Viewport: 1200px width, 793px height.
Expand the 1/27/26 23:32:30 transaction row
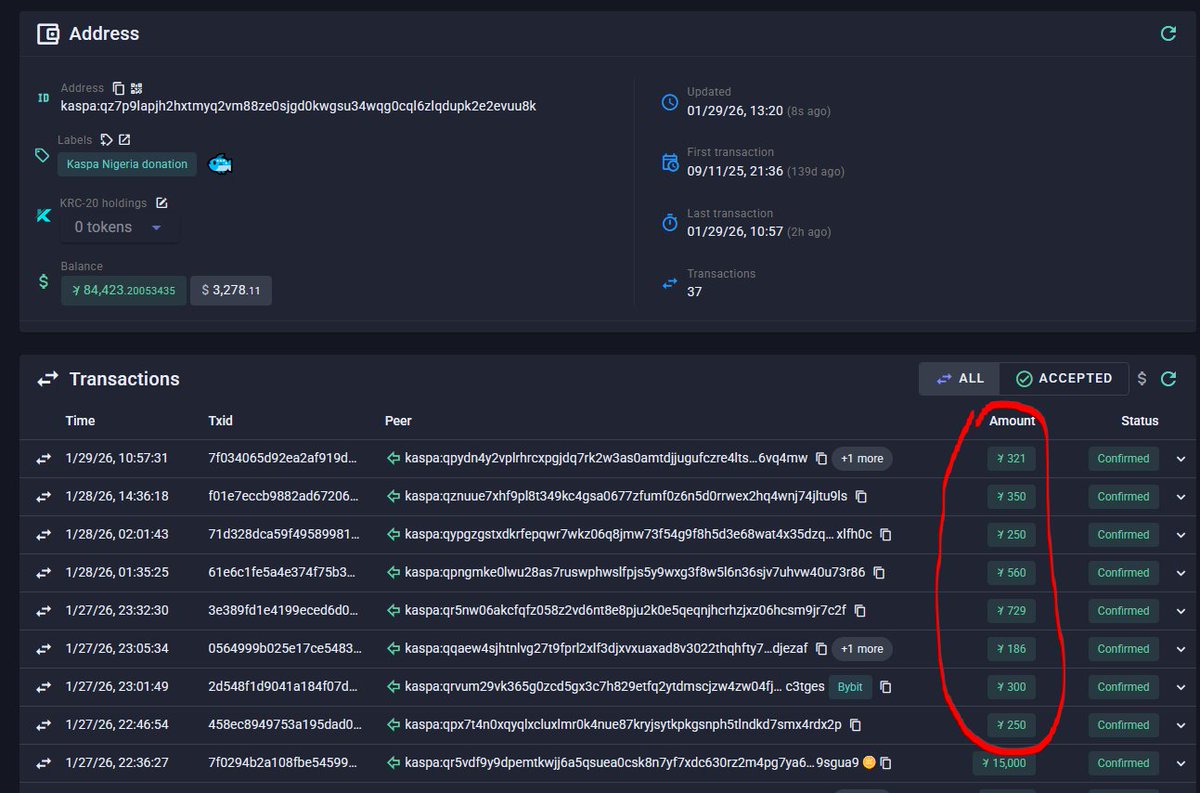click(x=1182, y=611)
